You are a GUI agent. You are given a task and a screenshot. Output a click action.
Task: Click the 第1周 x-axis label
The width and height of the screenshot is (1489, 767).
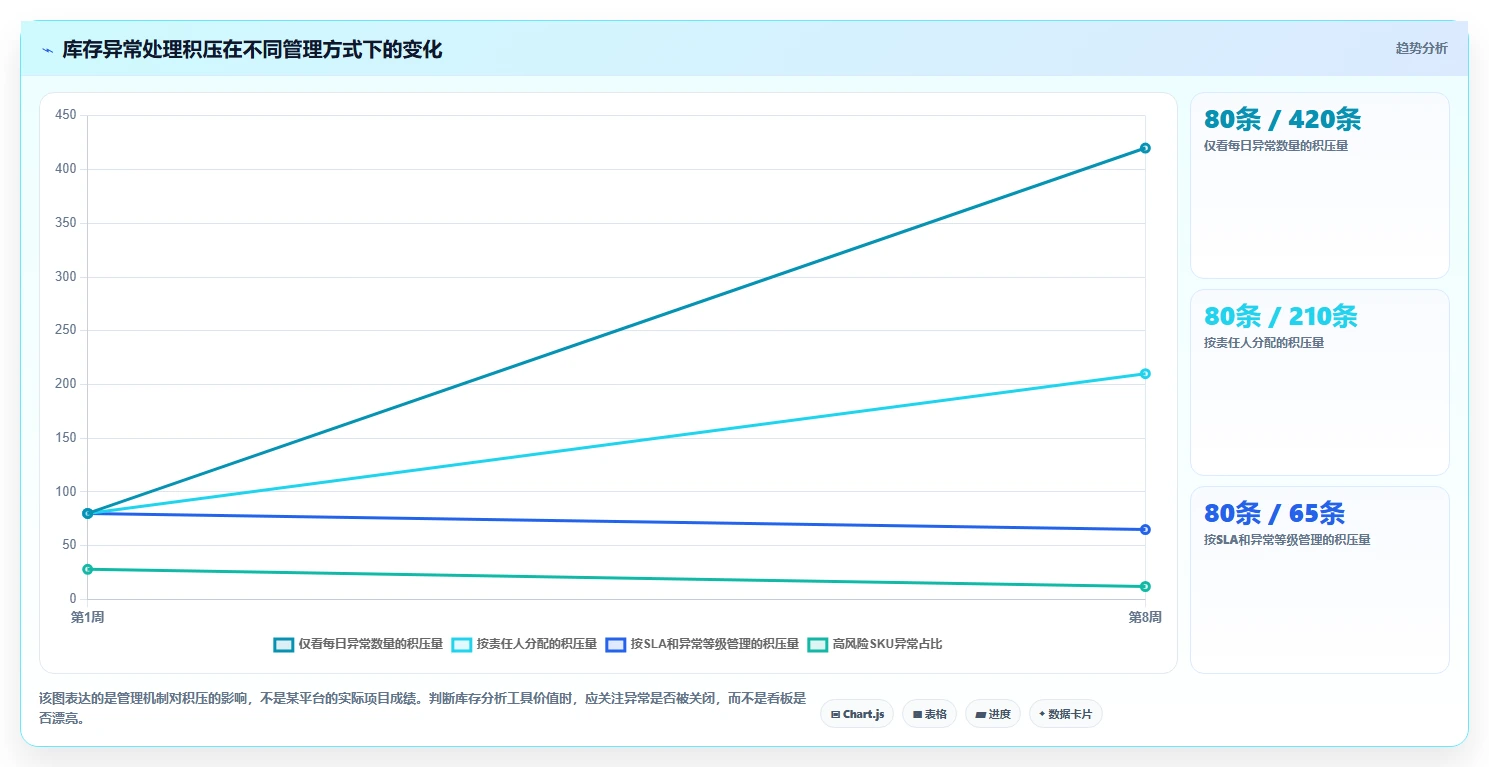pyautogui.click(x=87, y=617)
